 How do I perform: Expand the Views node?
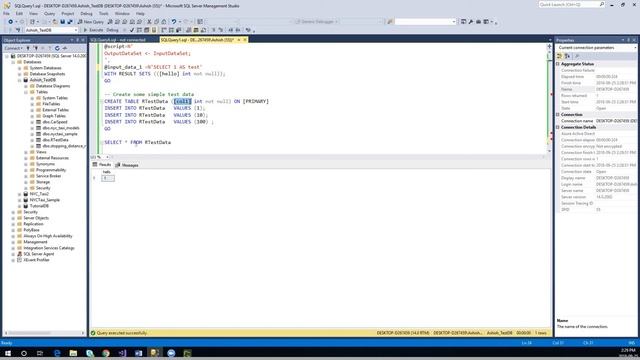(x=26, y=152)
